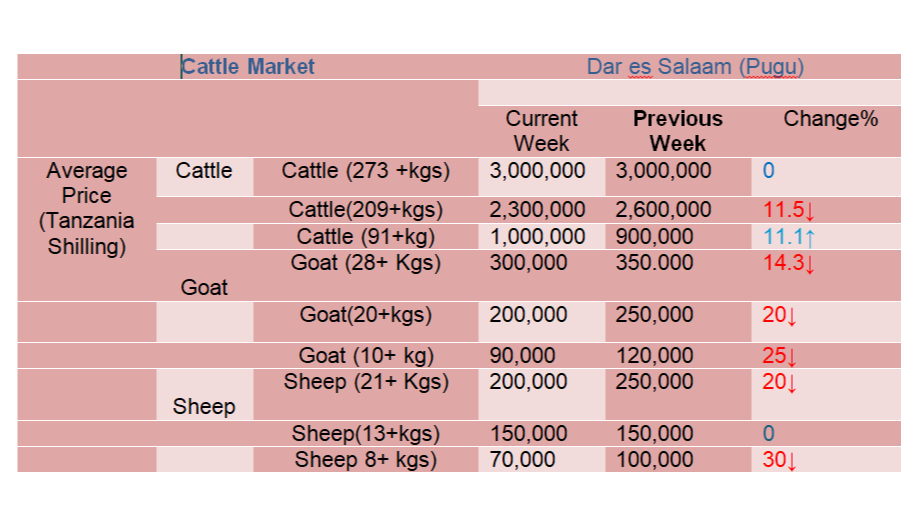Click the 2,300,000 current week price
This screenshot has height=515, width=916.
coord(537,210)
